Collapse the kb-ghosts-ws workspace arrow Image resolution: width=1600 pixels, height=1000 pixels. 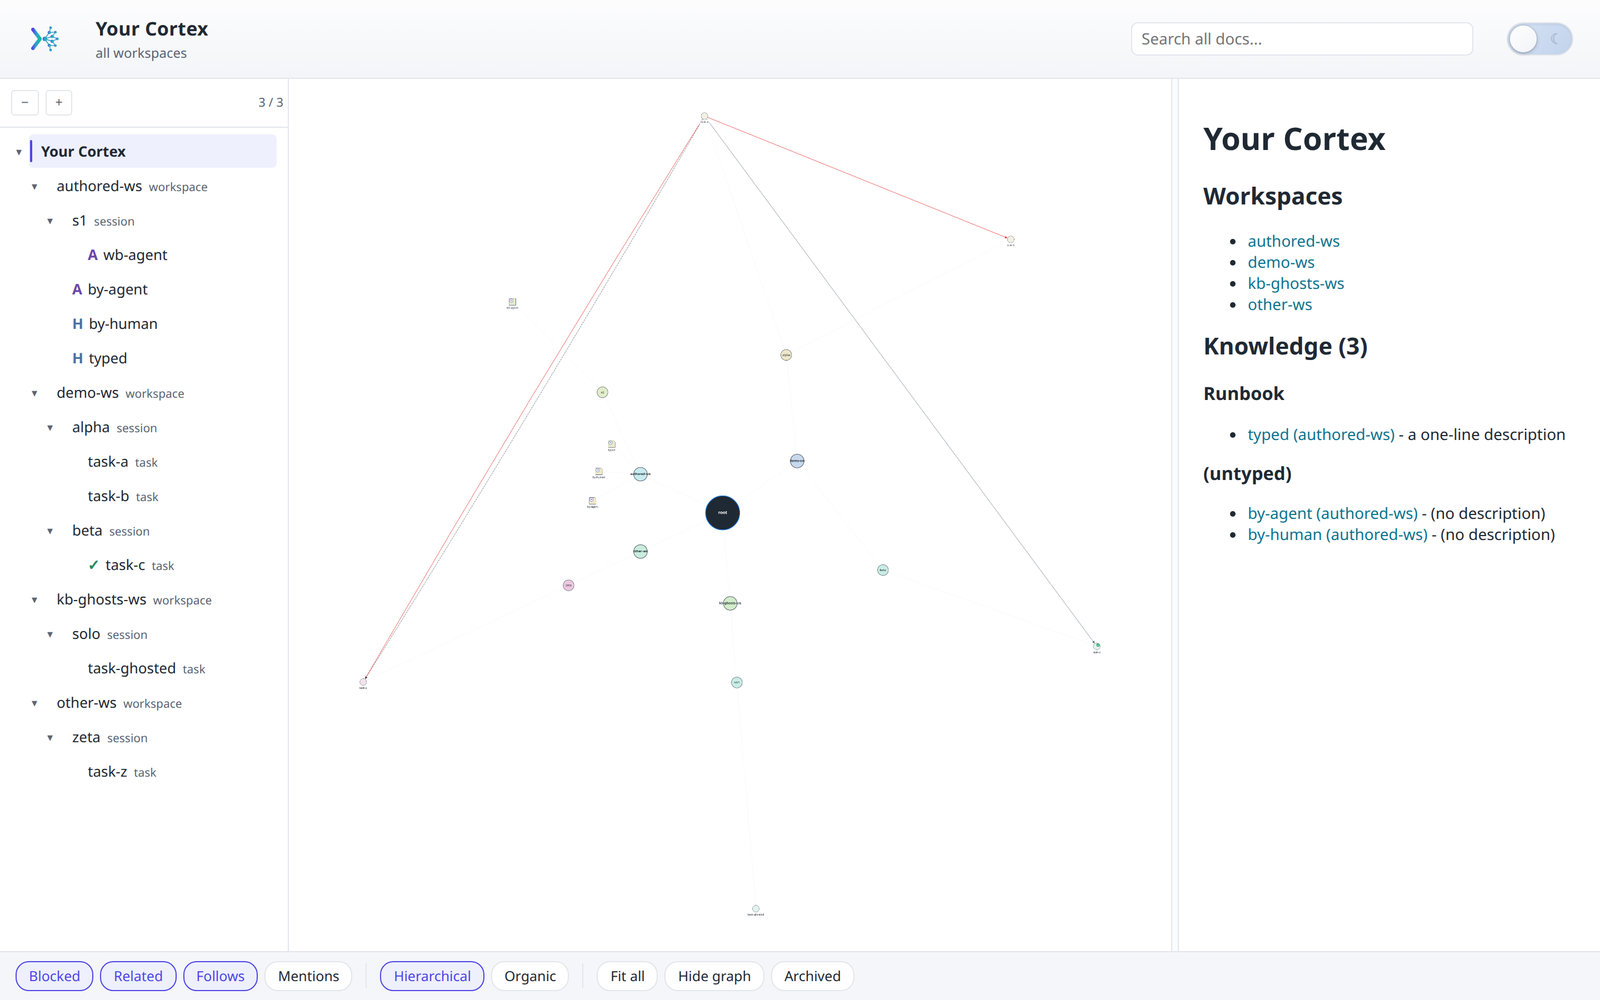pyautogui.click(x=35, y=600)
